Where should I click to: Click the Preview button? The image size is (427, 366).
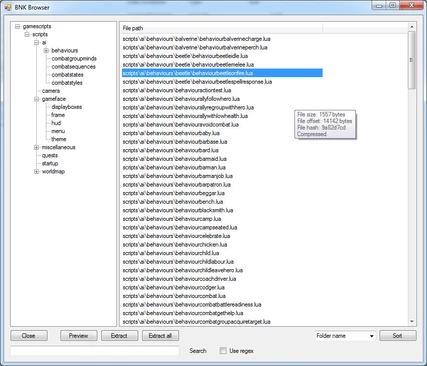tap(79, 335)
